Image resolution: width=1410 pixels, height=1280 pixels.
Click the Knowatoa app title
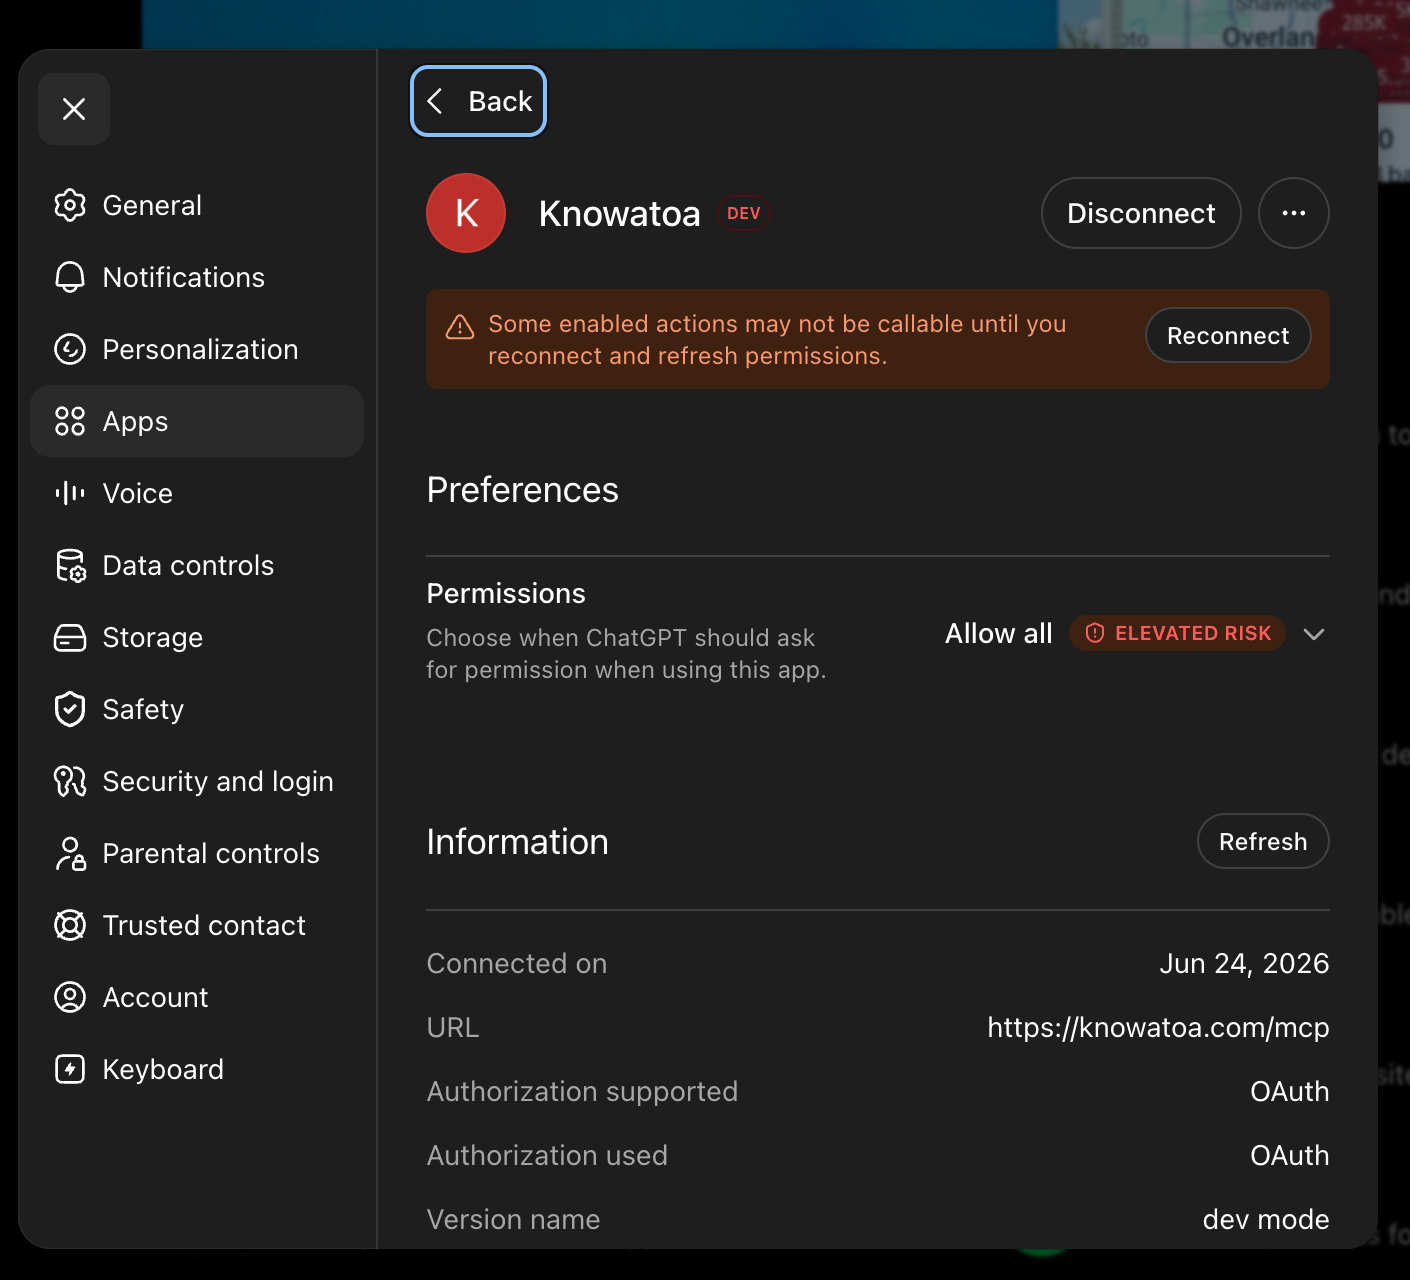coord(619,213)
